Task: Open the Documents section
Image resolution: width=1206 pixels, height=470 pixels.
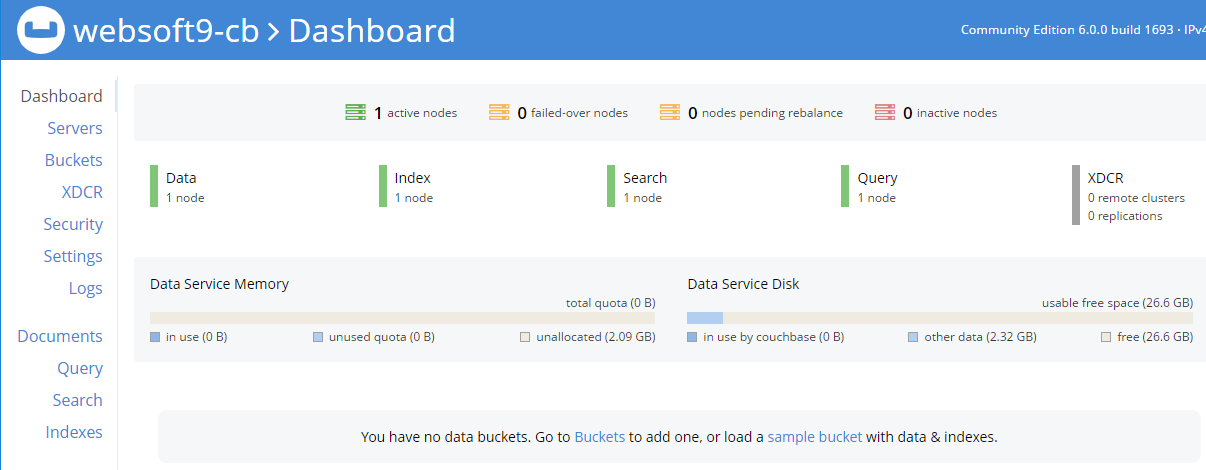Action: pos(60,336)
